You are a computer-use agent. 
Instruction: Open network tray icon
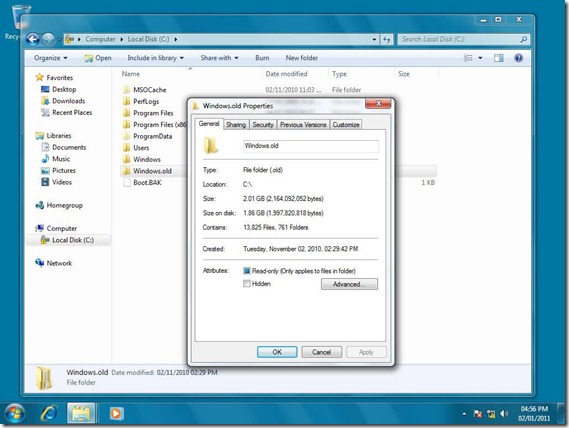(491, 413)
